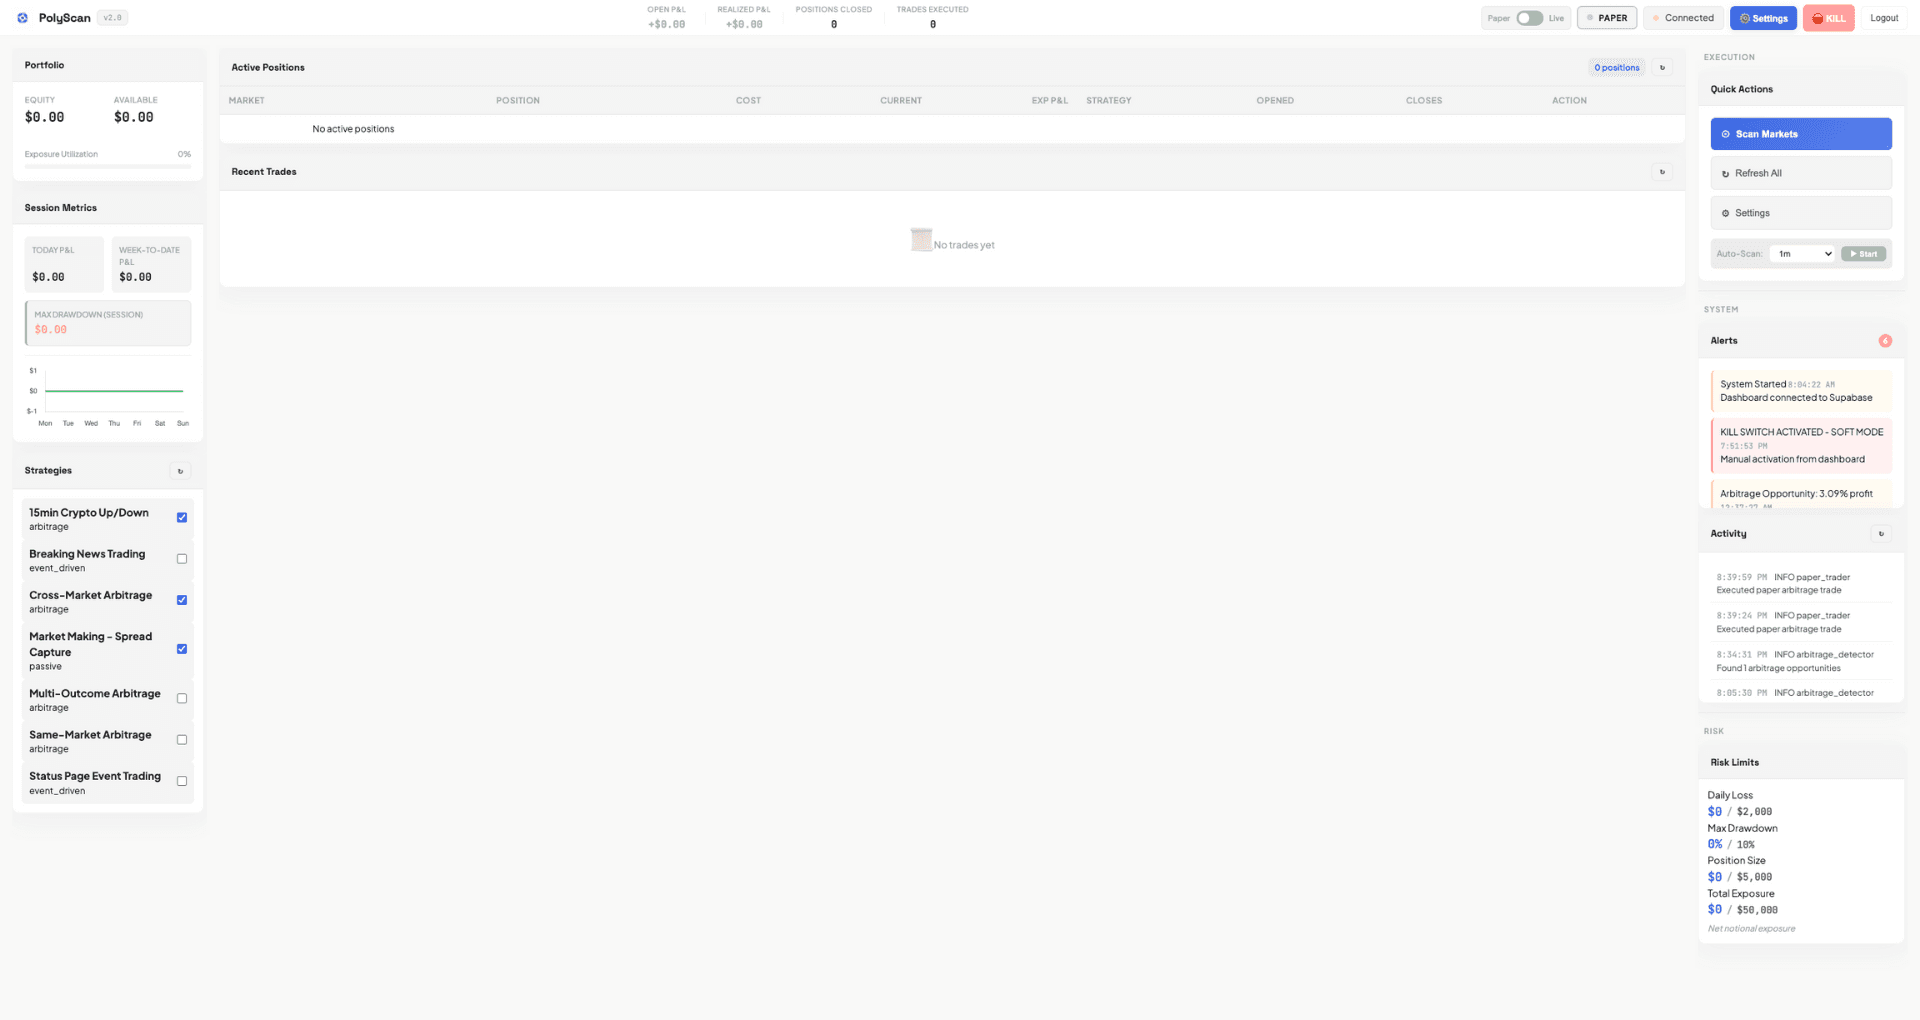Open Settings in Quick Actions
This screenshot has width=1920, height=1020.
[1800, 213]
